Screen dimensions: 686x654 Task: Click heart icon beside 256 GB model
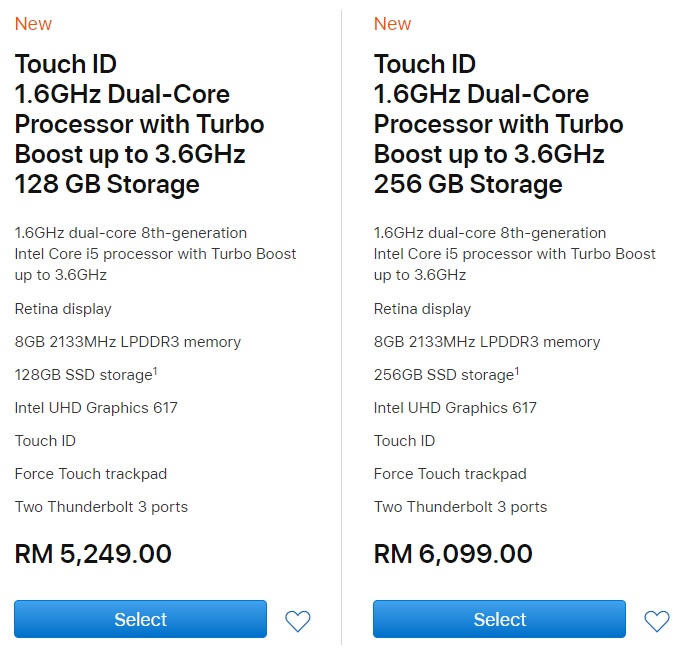657,621
